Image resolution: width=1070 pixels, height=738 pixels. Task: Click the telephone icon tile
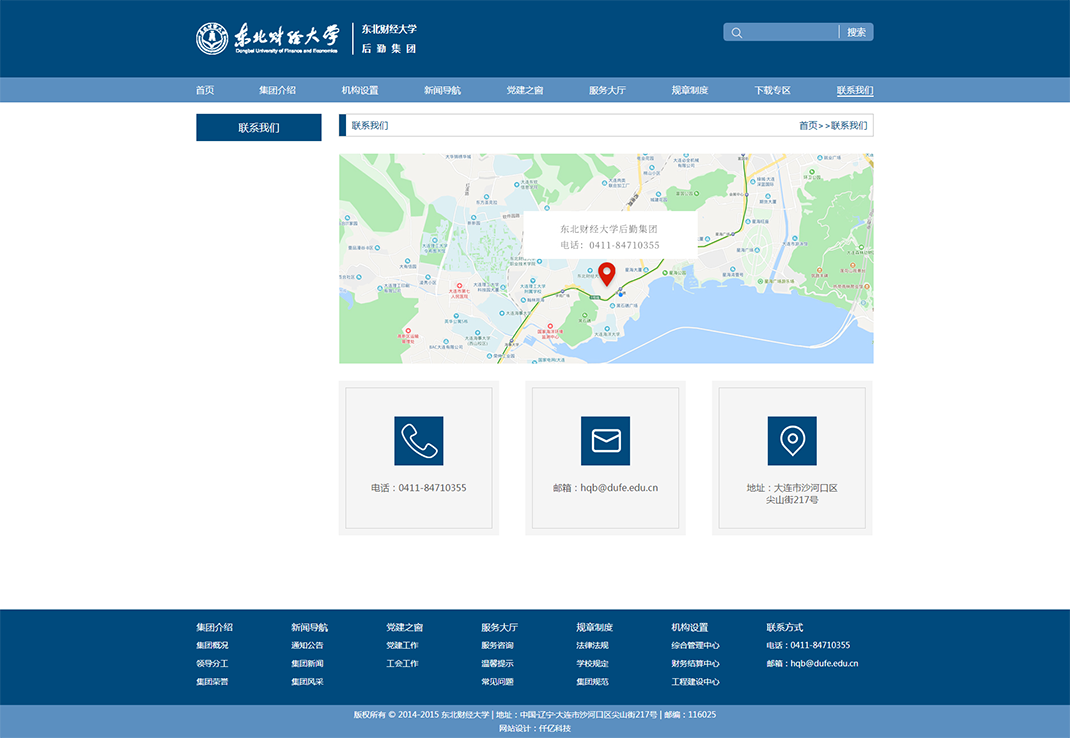click(418, 441)
